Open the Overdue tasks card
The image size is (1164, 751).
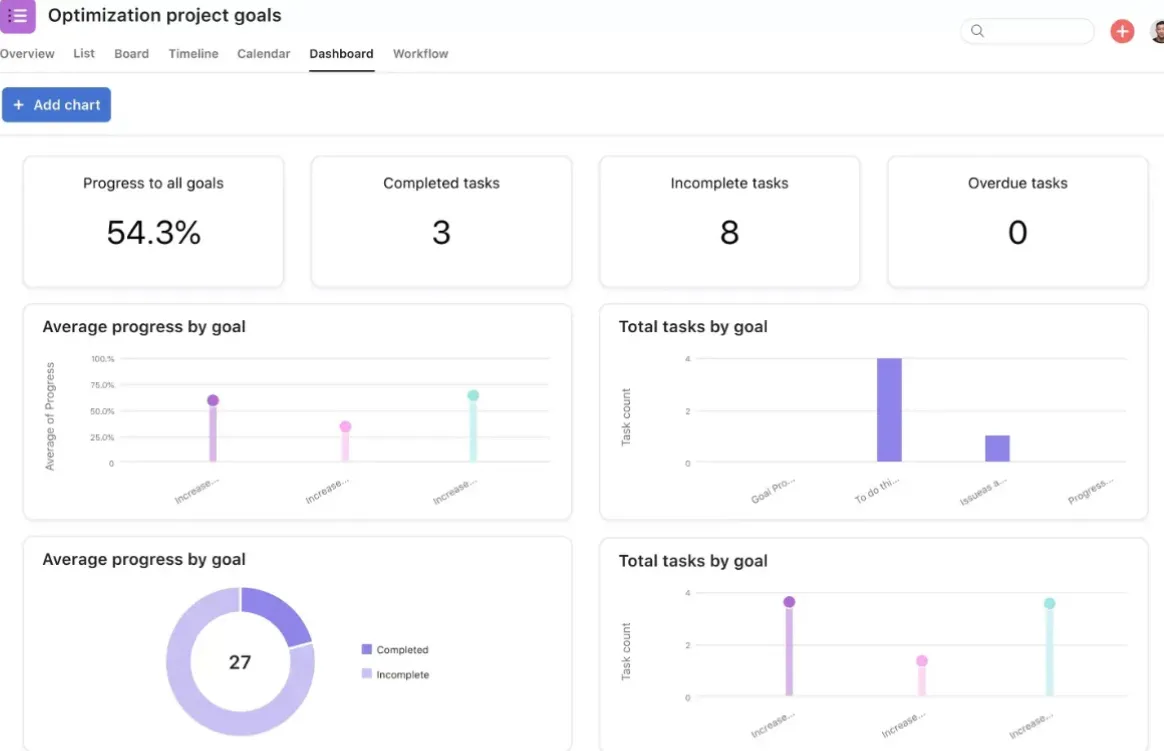[1018, 221]
